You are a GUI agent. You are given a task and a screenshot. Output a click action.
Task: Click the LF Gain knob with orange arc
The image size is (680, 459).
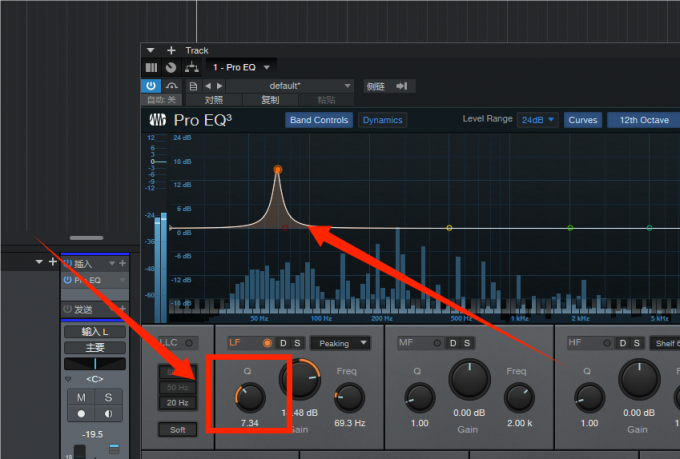(x=300, y=379)
